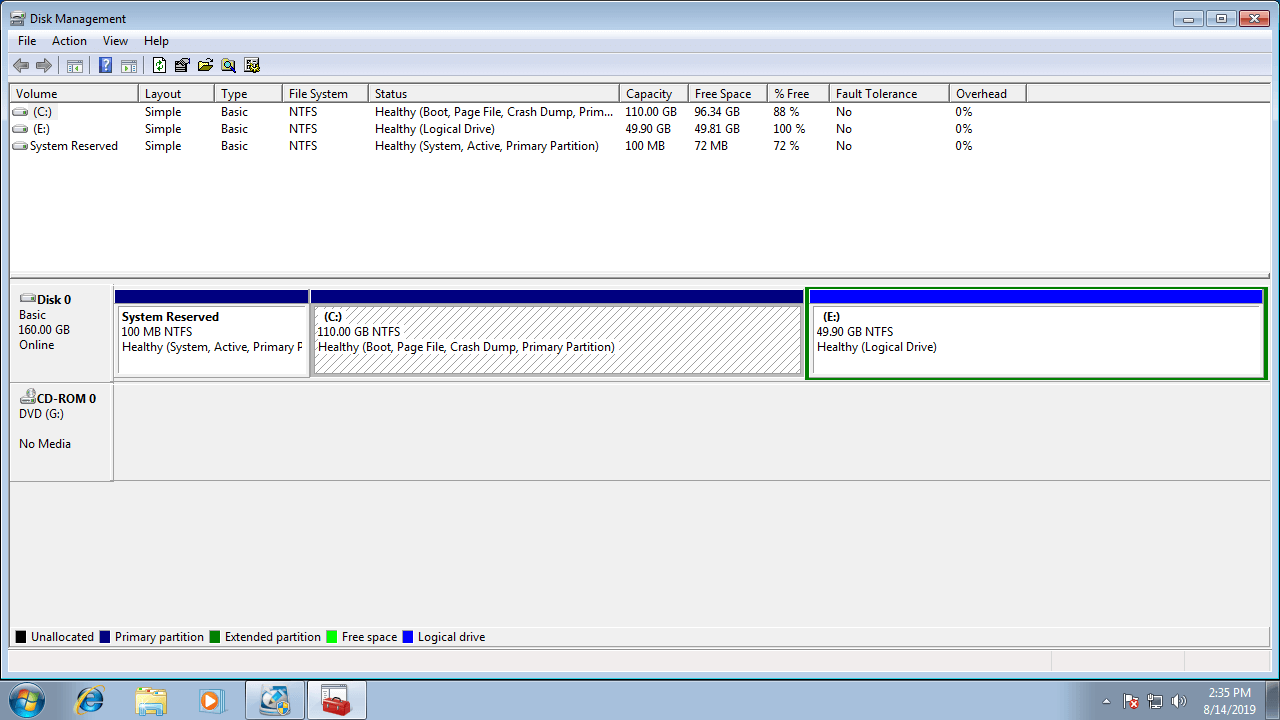Image resolution: width=1280 pixels, height=720 pixels.
Task: Click the Logical drive blue legend swatch
Action: pyautogui.click(x=408, y=637)
